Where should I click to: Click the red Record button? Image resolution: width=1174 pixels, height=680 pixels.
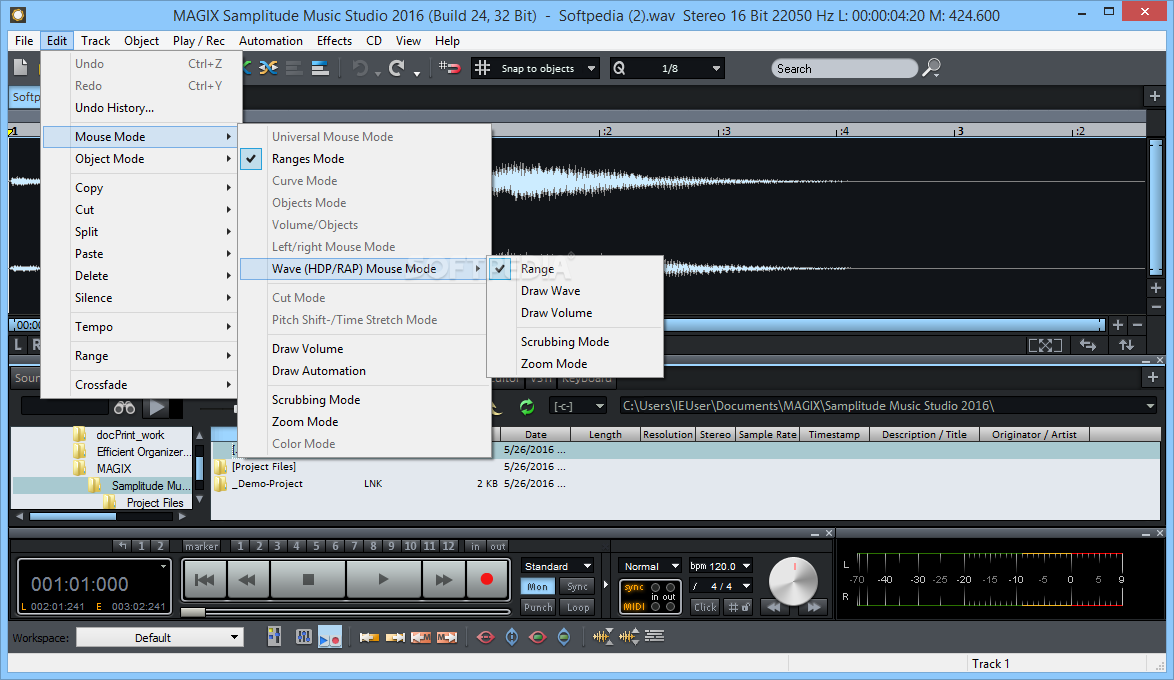click(487, 580)
